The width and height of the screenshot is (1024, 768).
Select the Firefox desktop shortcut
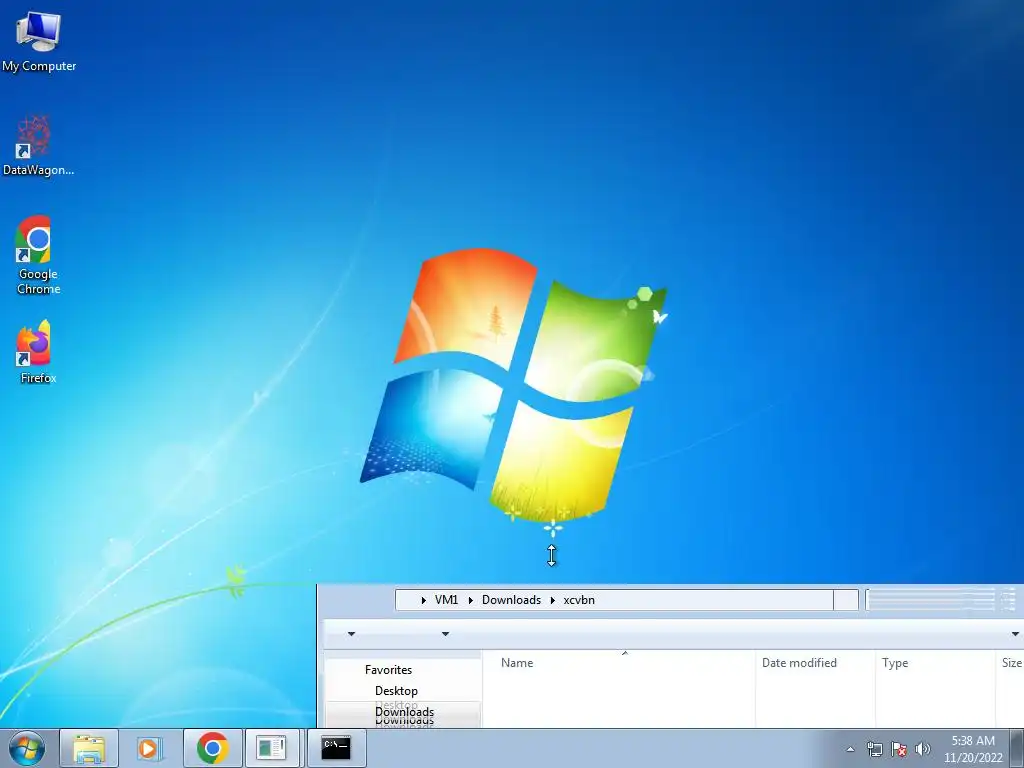tap(38, 351)
